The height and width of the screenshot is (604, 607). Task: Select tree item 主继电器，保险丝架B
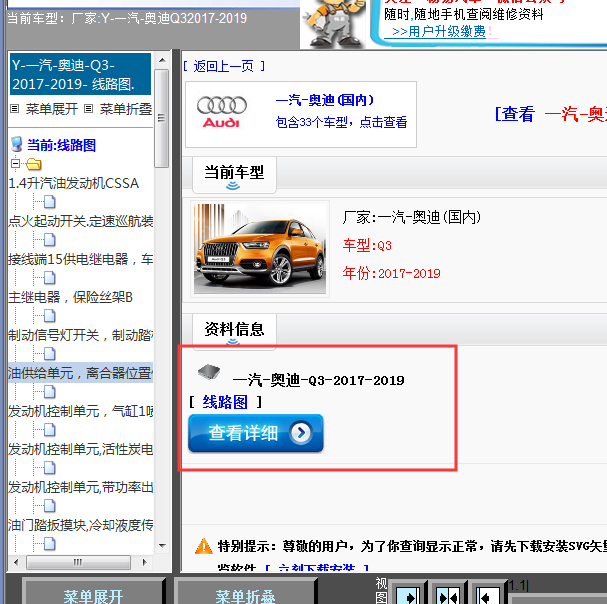click(x=70, y=297)
